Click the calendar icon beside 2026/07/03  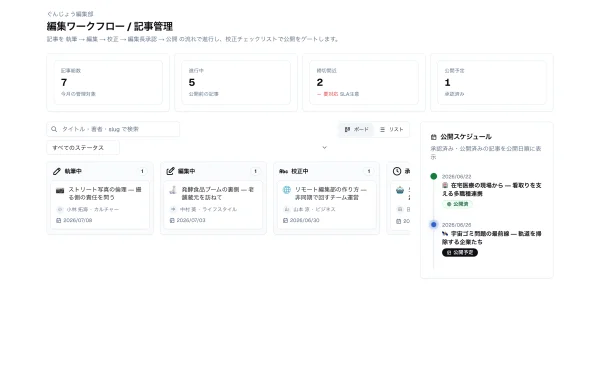172,220
